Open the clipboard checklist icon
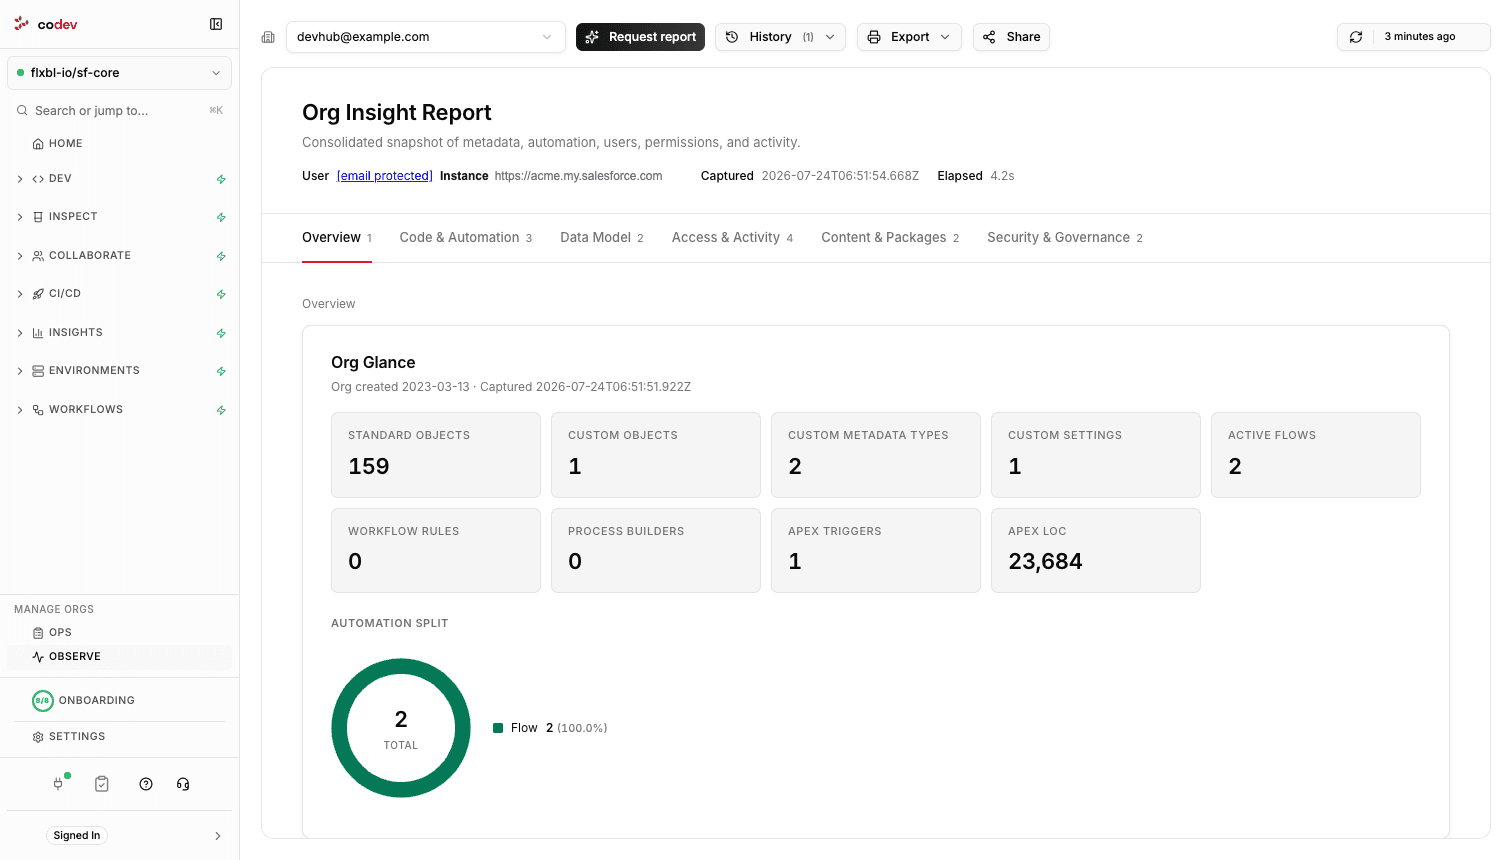1512x860 pixels. click(102, 784)
